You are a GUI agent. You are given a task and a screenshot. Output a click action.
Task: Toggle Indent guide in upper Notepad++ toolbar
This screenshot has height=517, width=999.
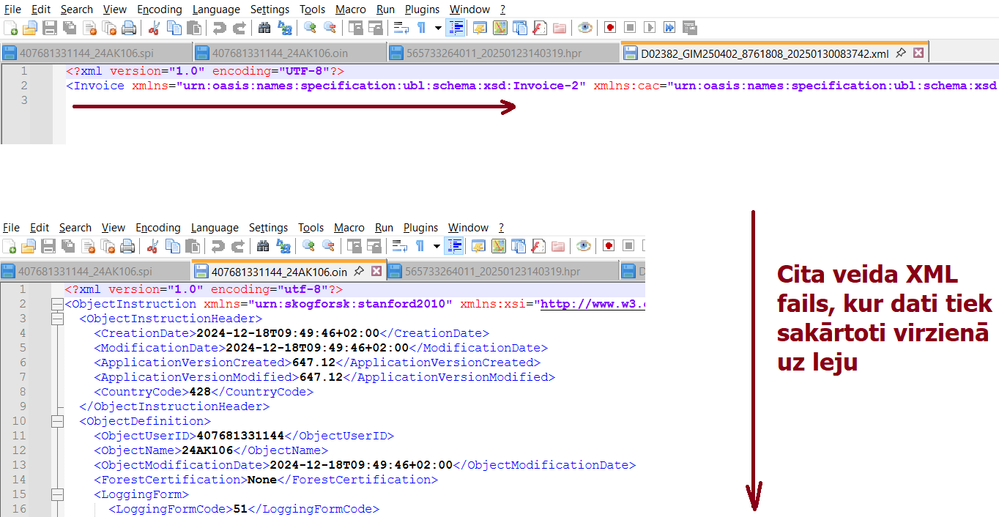(456, 28)
